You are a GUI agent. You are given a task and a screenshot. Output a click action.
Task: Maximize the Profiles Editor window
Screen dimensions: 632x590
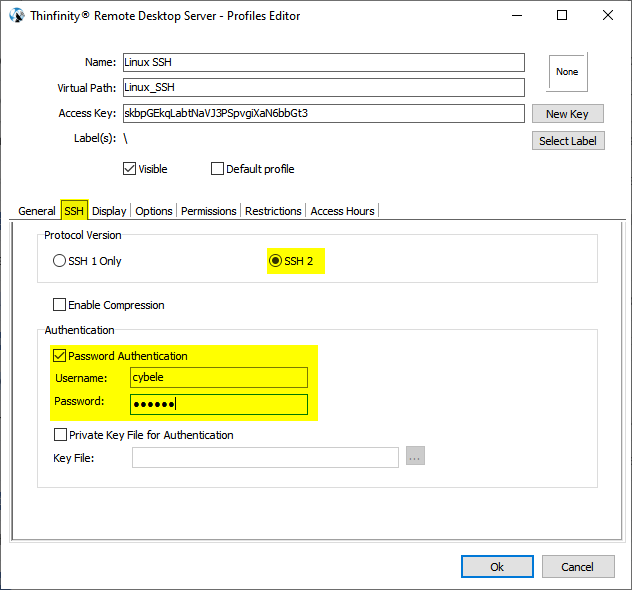562,15
